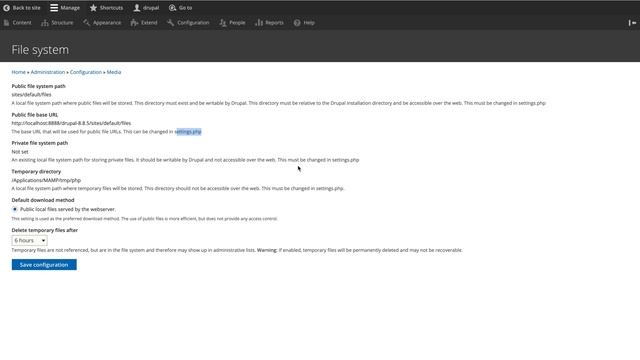Click the File system page title
This screenshot has height=360, width=640.
40,50
